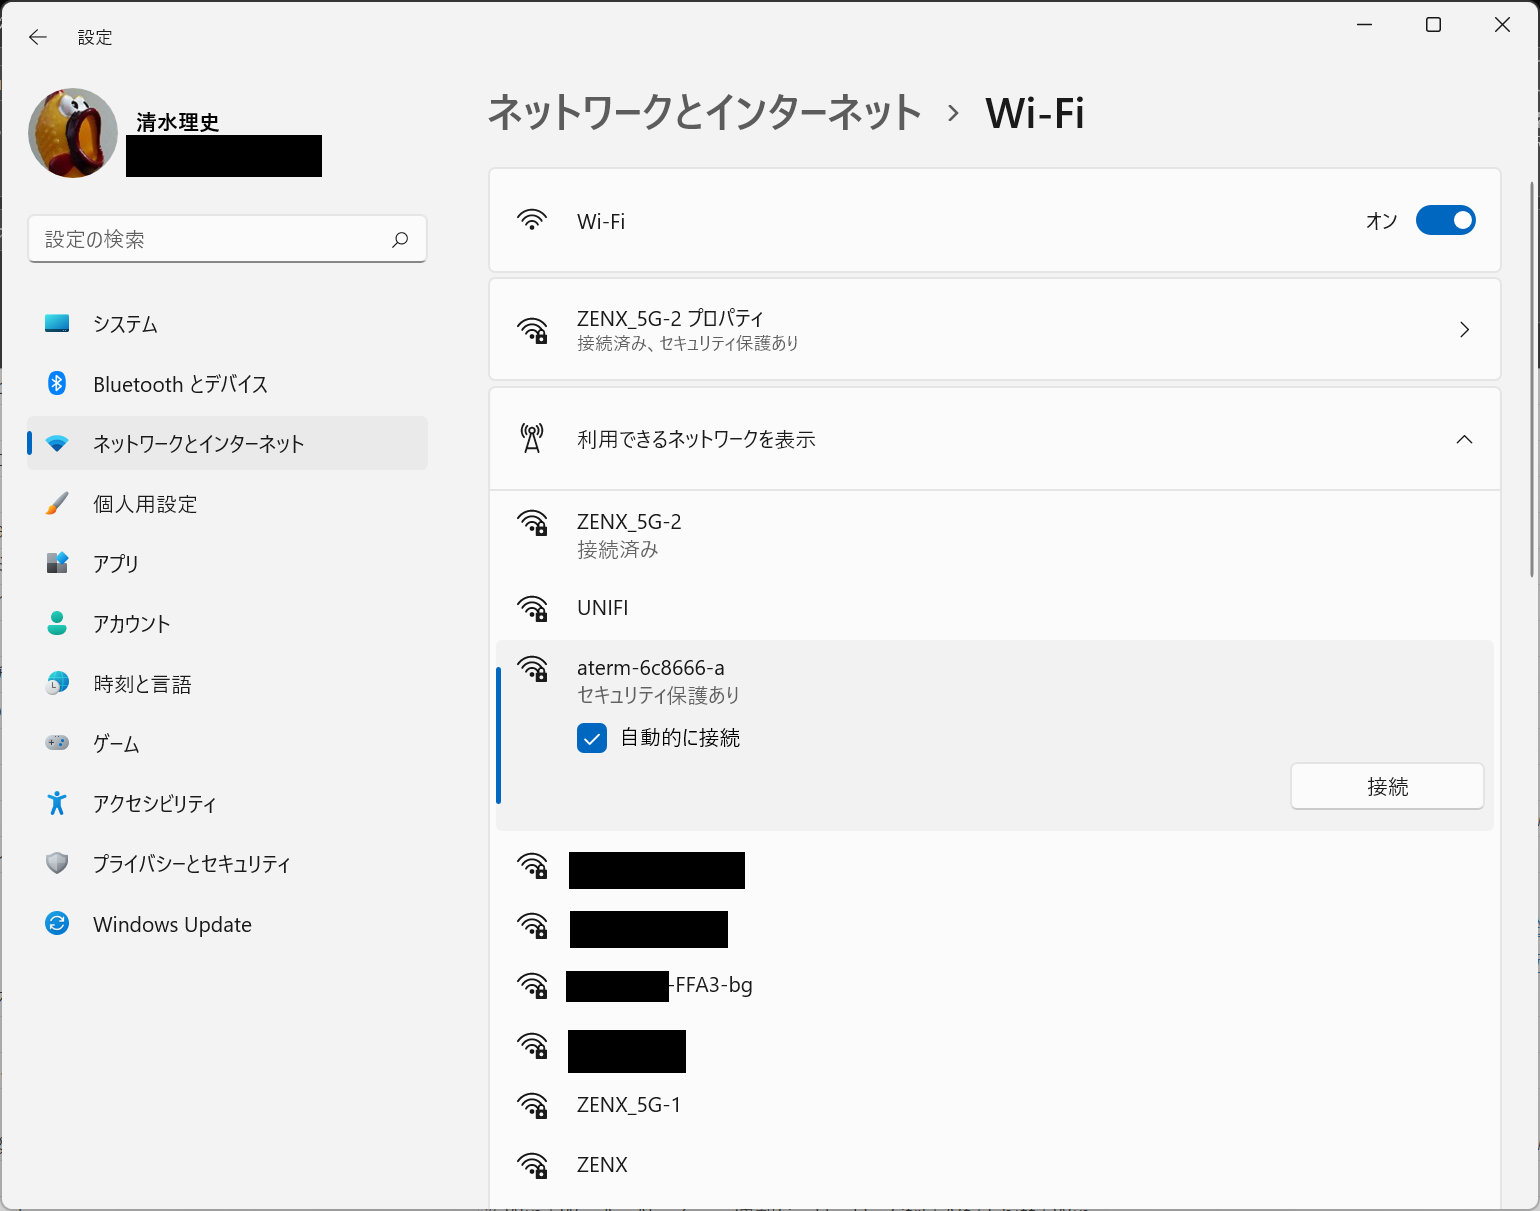The height and width of the screenshot is (1211, 1540).
Task: Click the 清水理史 account name
Action: (x=178, y=122)
